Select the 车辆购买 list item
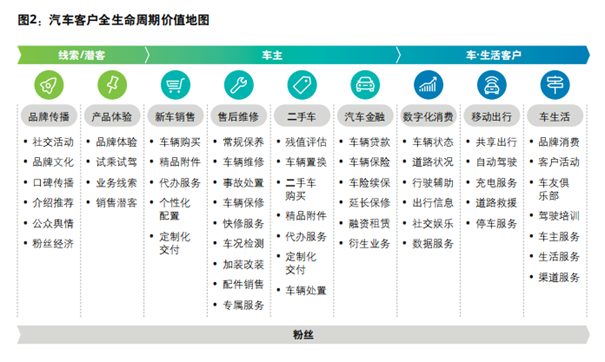Screen dimensions: 605x362 (180, 142)
